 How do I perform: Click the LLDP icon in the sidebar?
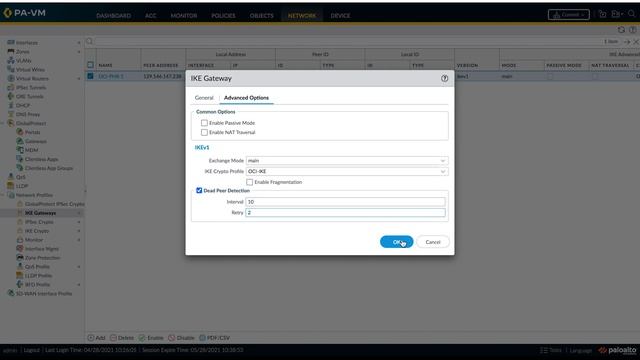coord(11,186)
